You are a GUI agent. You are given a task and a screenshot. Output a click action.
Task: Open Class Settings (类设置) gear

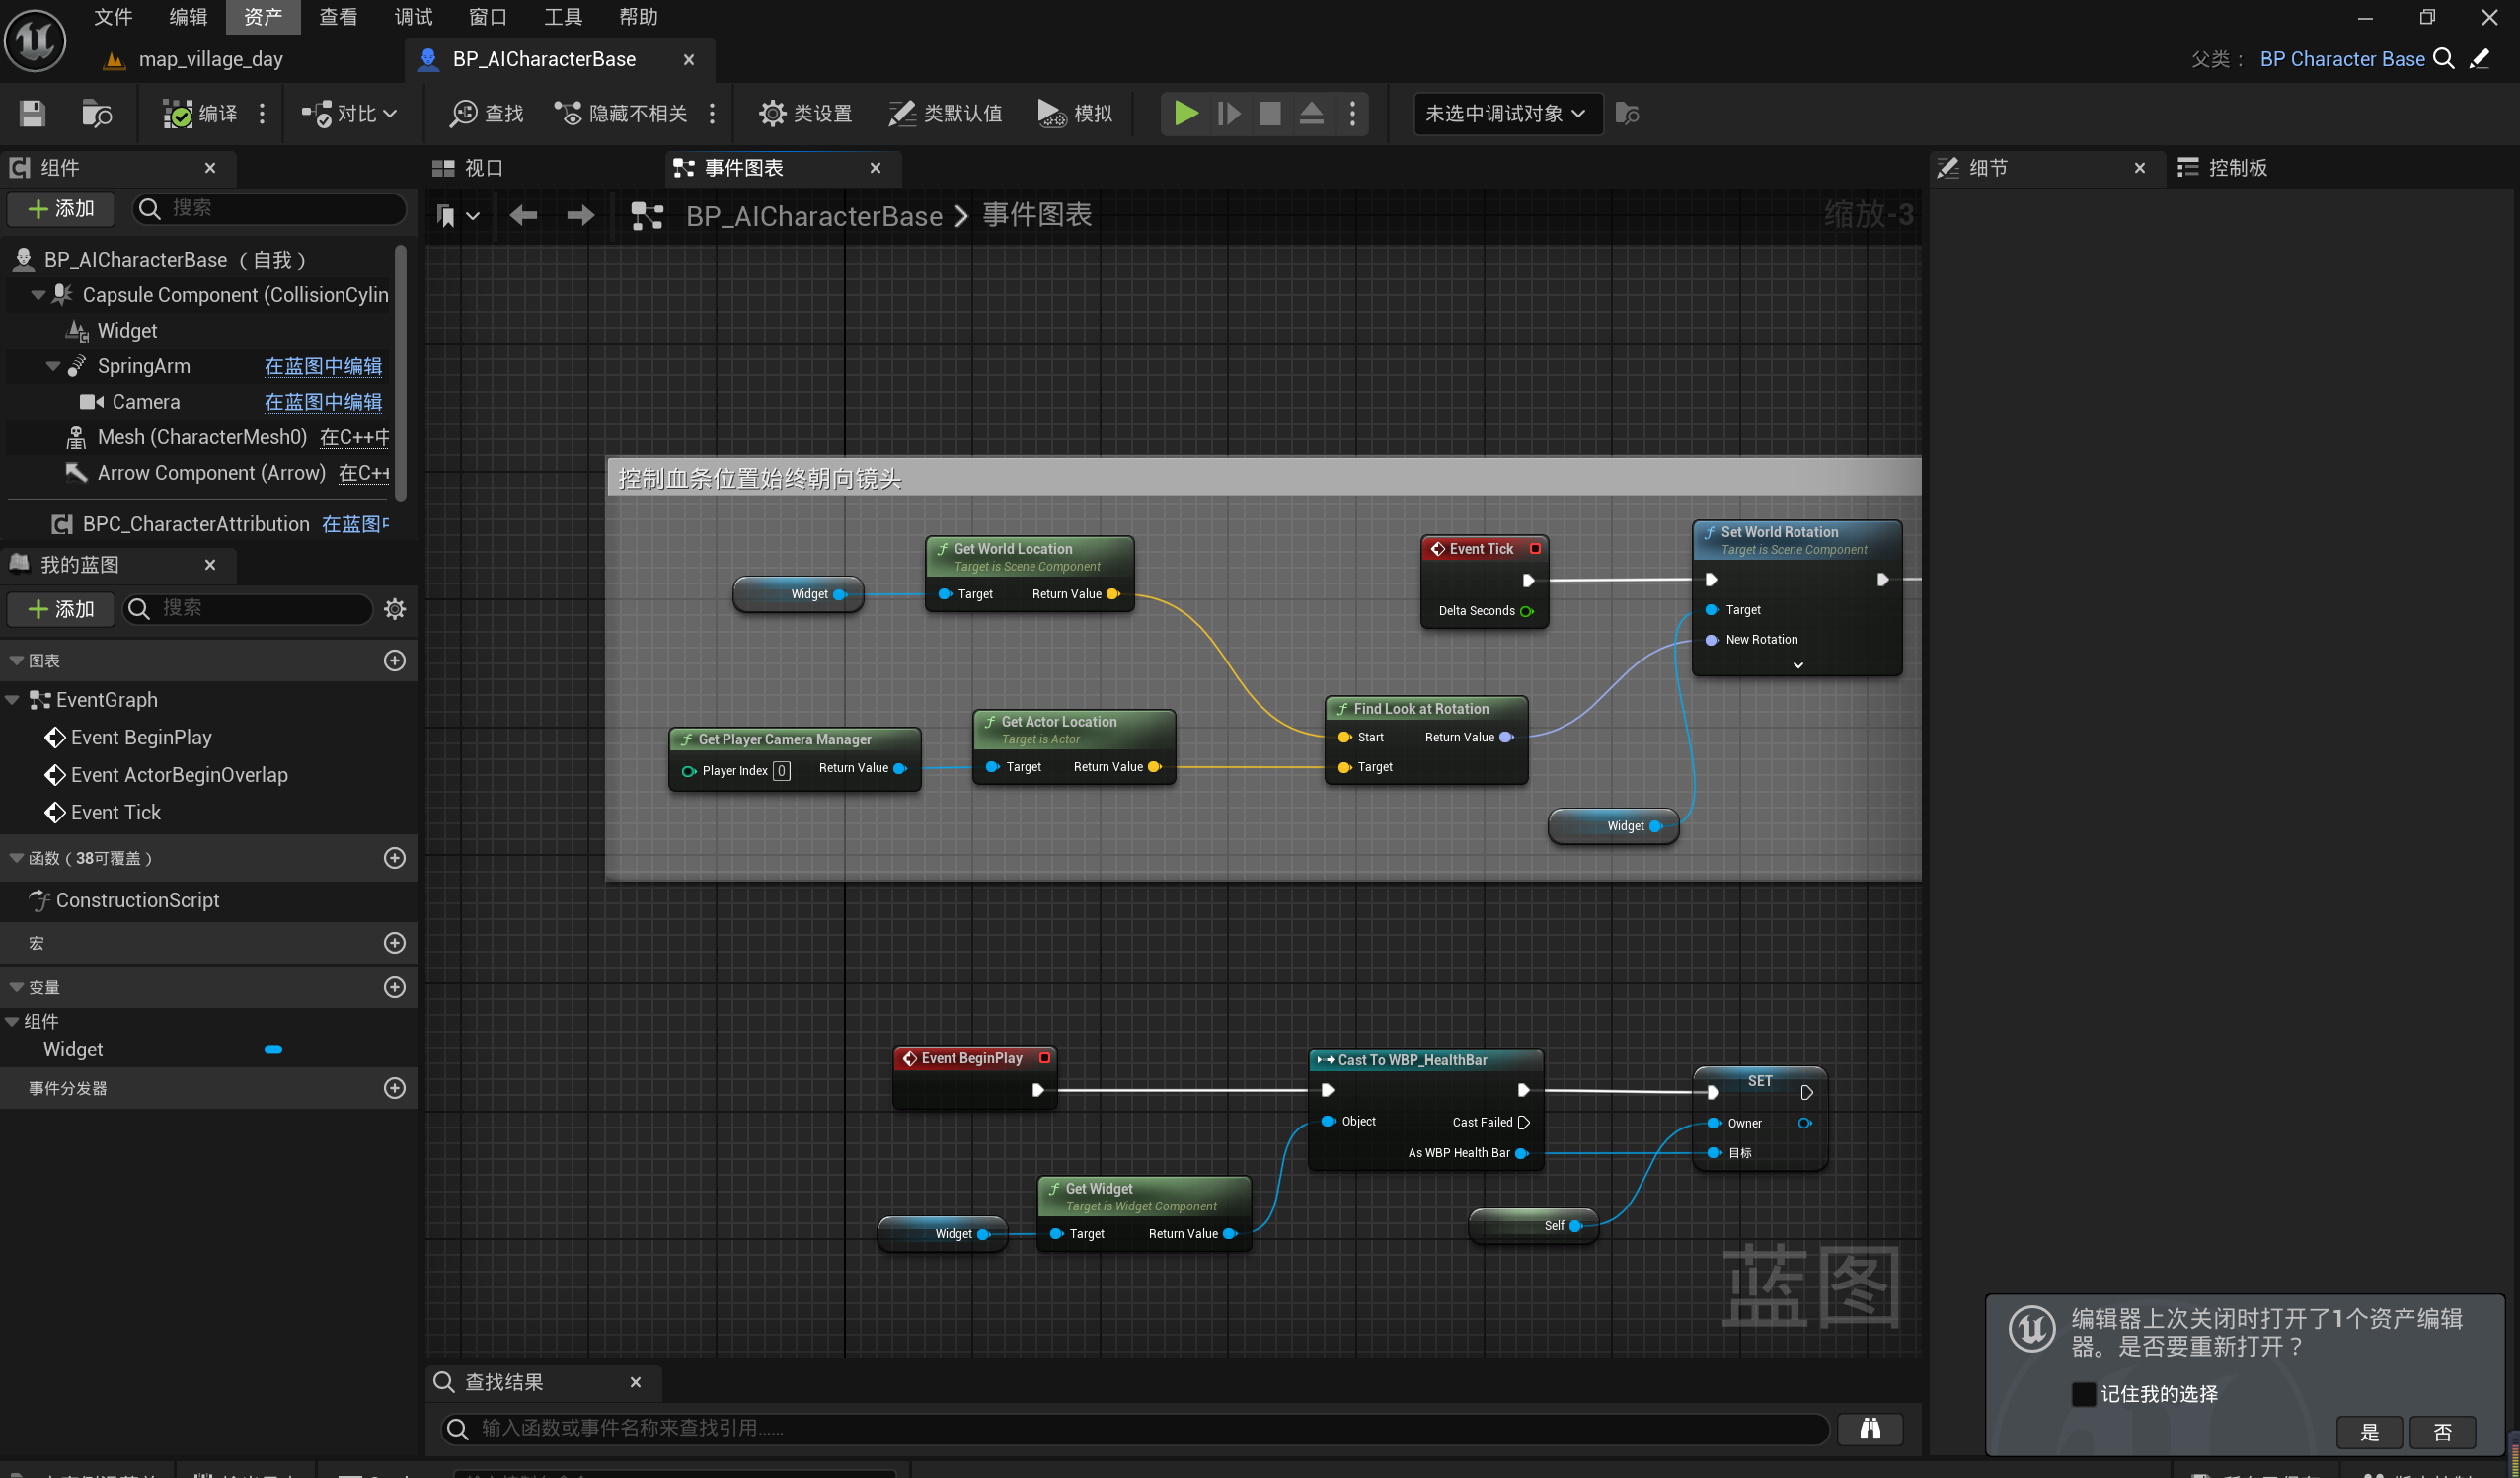click(x=771, y=113)
